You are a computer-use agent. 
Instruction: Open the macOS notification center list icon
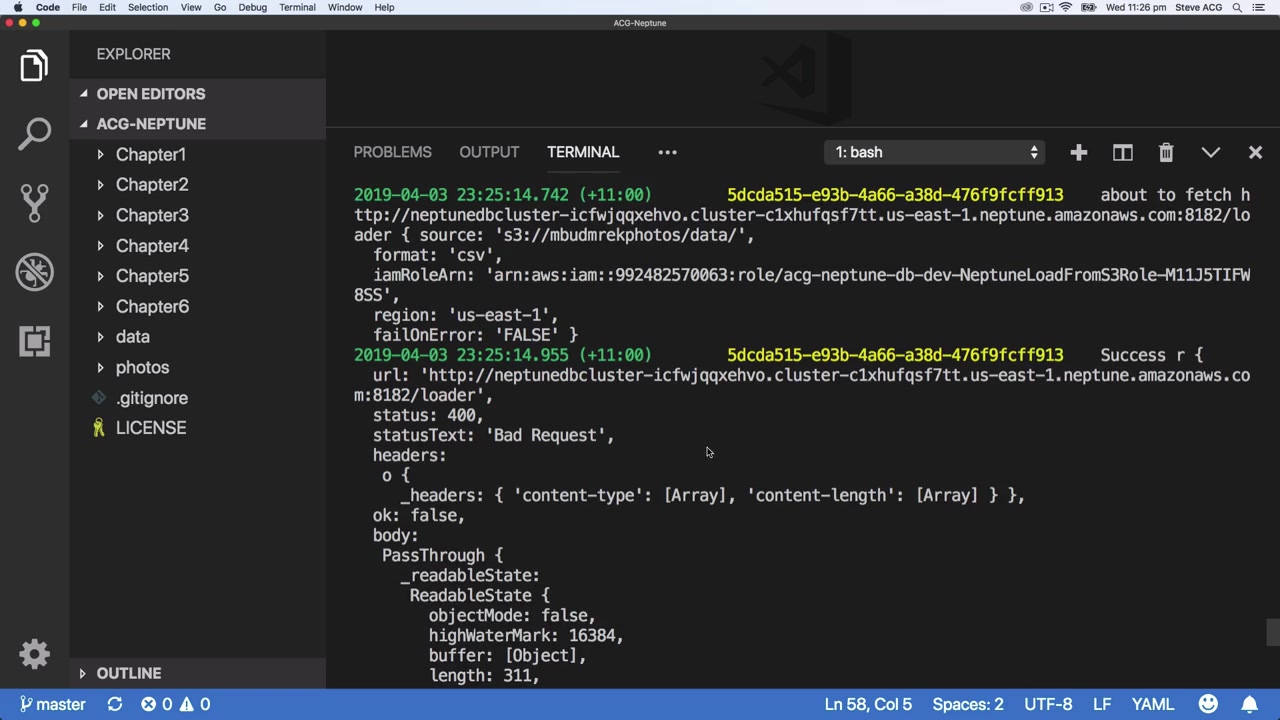[1261, 7]
